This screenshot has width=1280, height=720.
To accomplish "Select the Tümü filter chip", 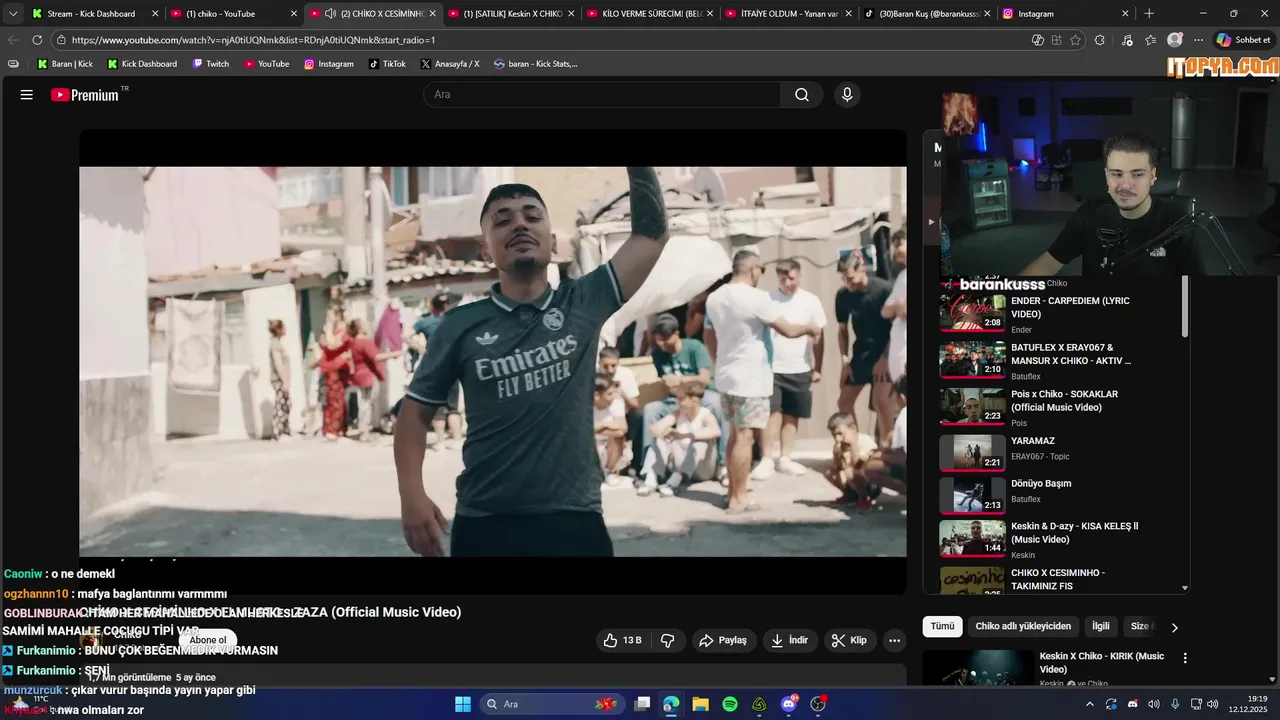I will point(942,626).
